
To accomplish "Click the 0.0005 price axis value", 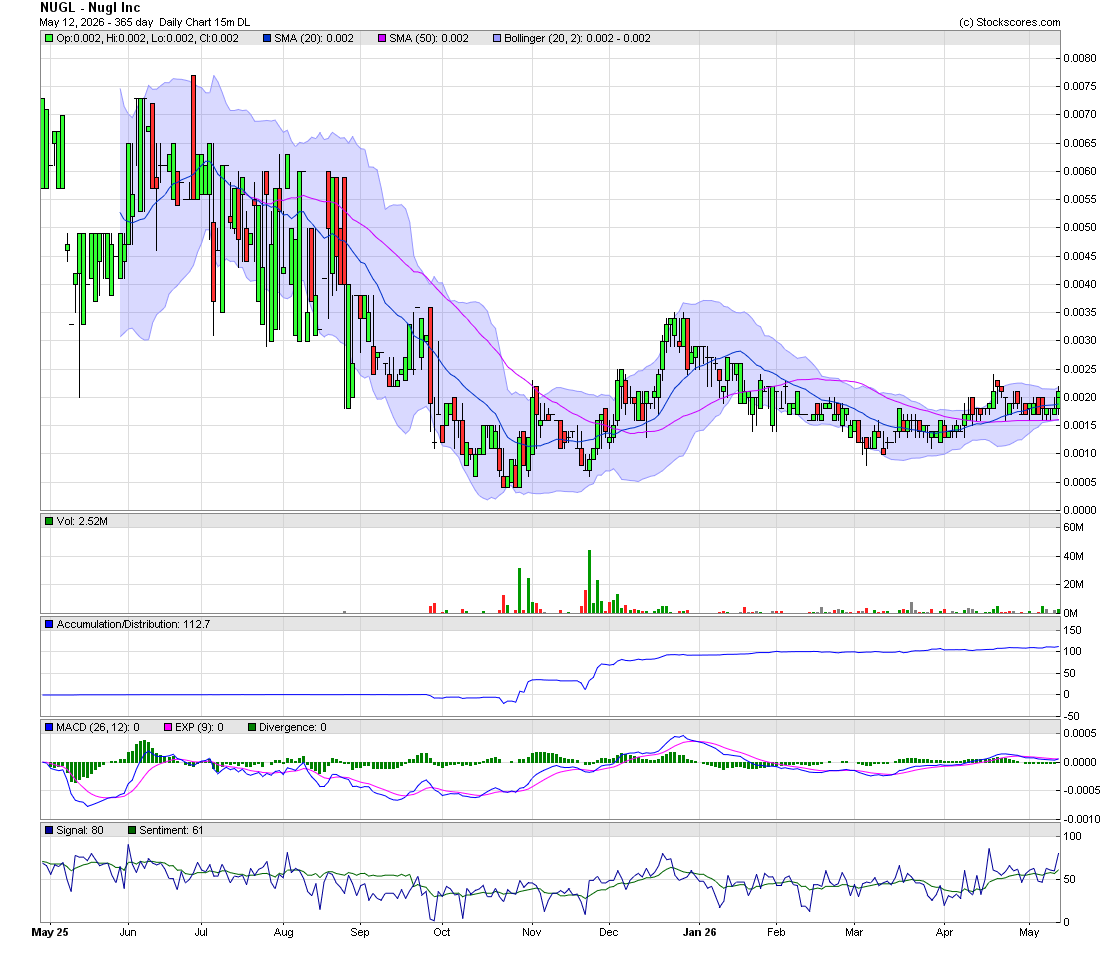I will [1080, 481].
